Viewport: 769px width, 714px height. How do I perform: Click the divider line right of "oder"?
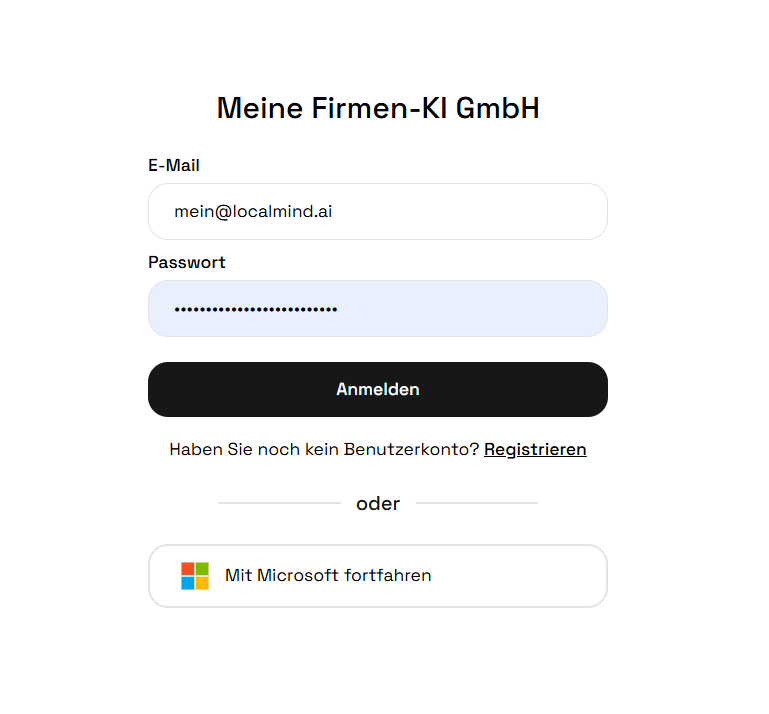[476, 503]
